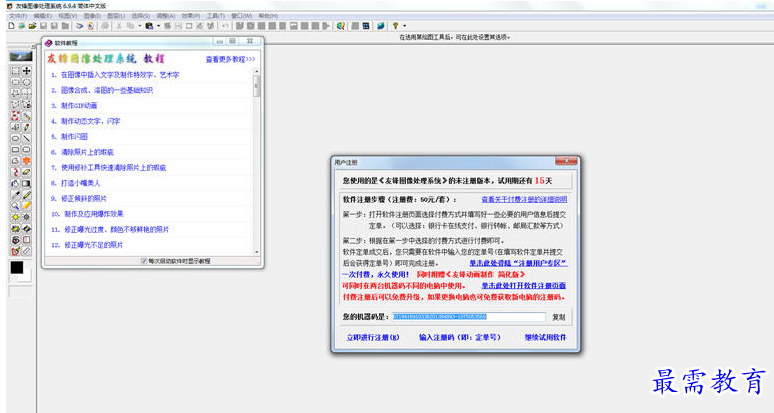The width and height of the screenshot is (774, 413).
Task: Click the white background color swatch
Action: 26,276
